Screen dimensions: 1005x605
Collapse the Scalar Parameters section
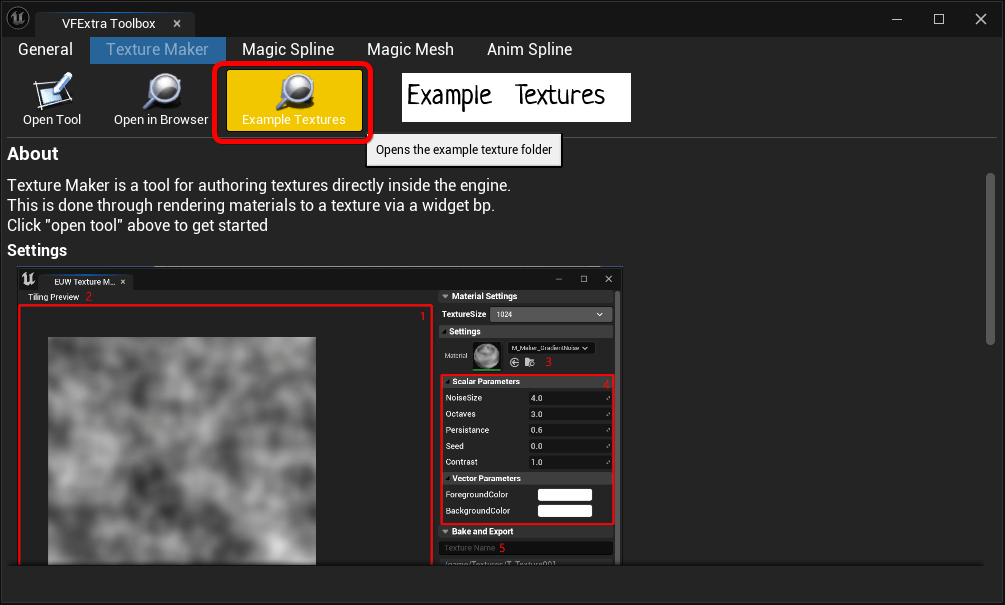[448, 381]
